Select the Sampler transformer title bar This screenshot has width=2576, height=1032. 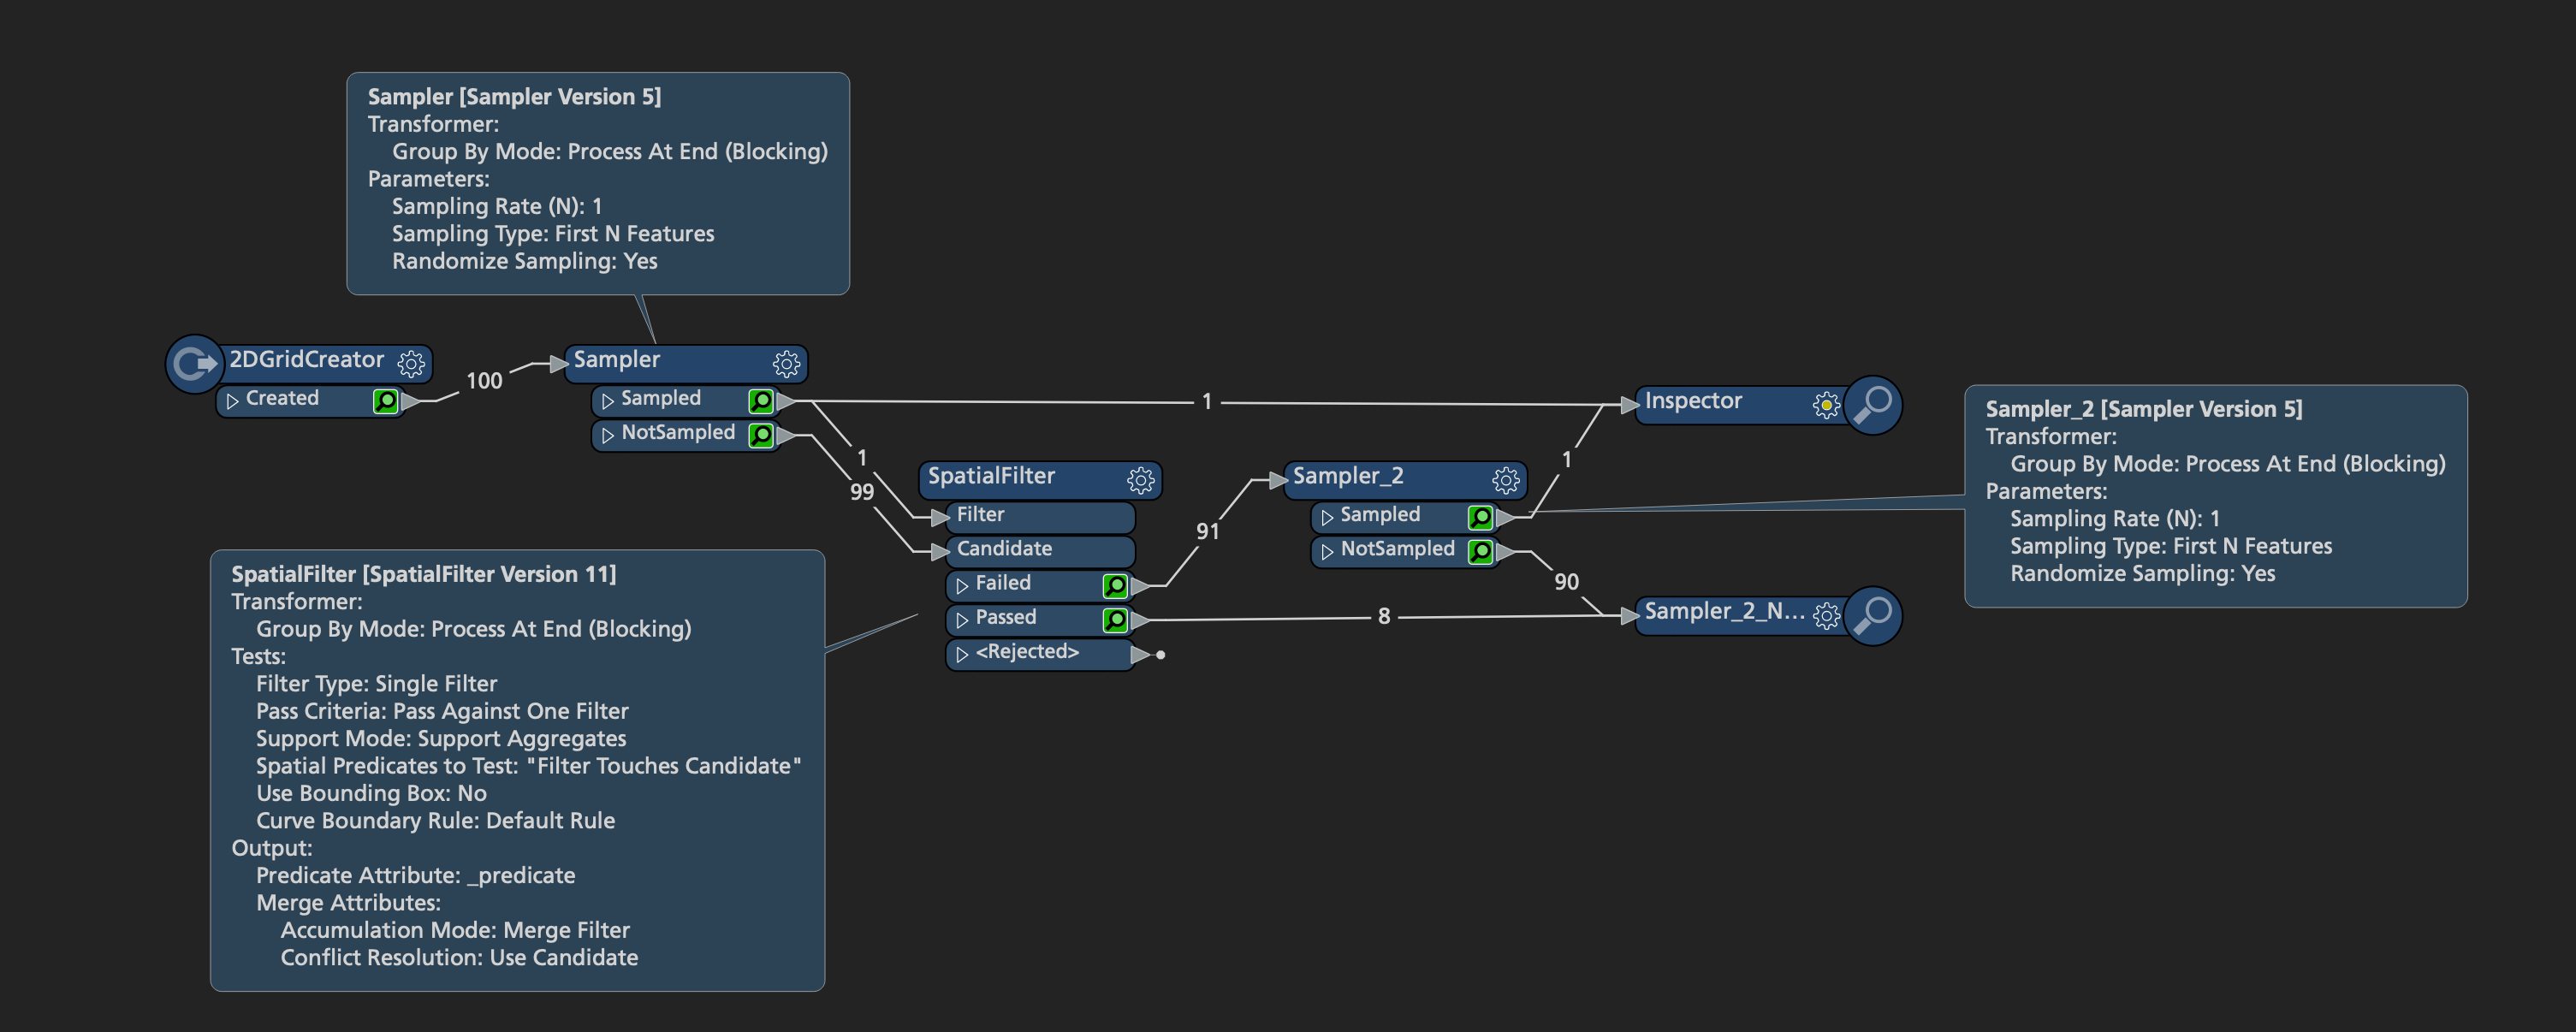(686, 363)
